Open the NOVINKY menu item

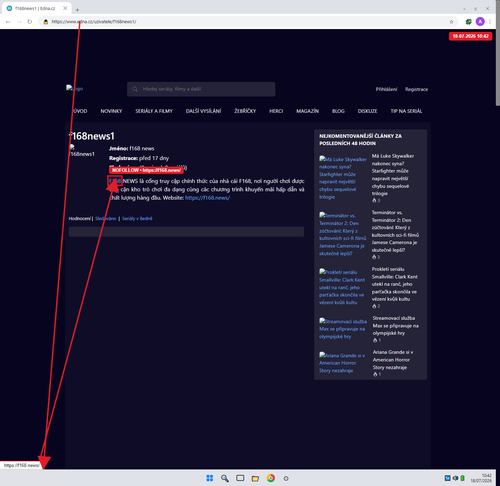point(111,111)
